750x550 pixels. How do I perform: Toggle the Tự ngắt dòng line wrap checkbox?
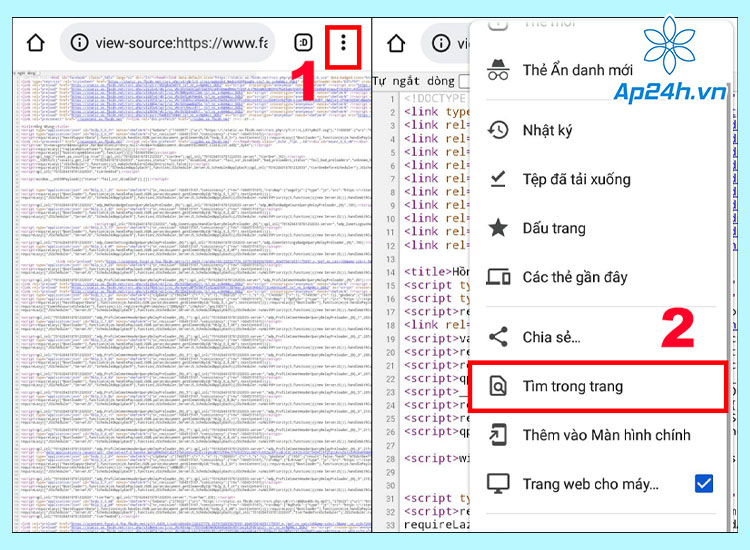[x=463, y=81]
